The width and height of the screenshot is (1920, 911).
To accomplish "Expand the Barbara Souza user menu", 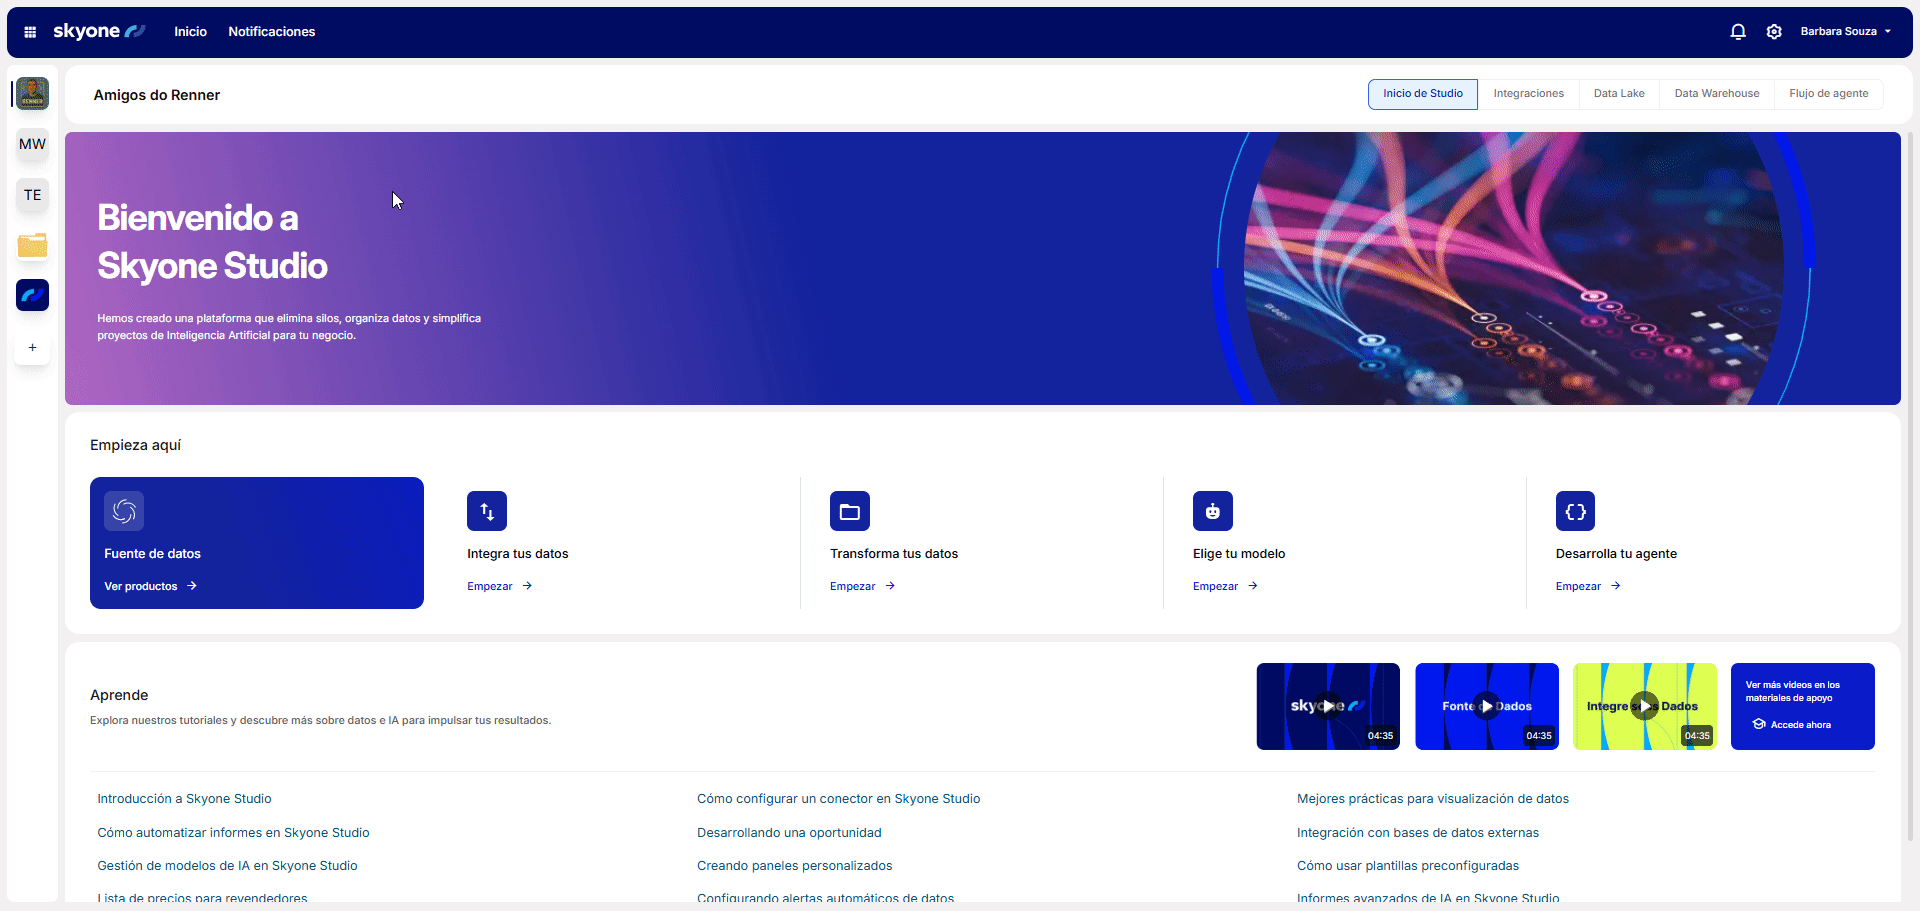I will [x=1845, y=32].
